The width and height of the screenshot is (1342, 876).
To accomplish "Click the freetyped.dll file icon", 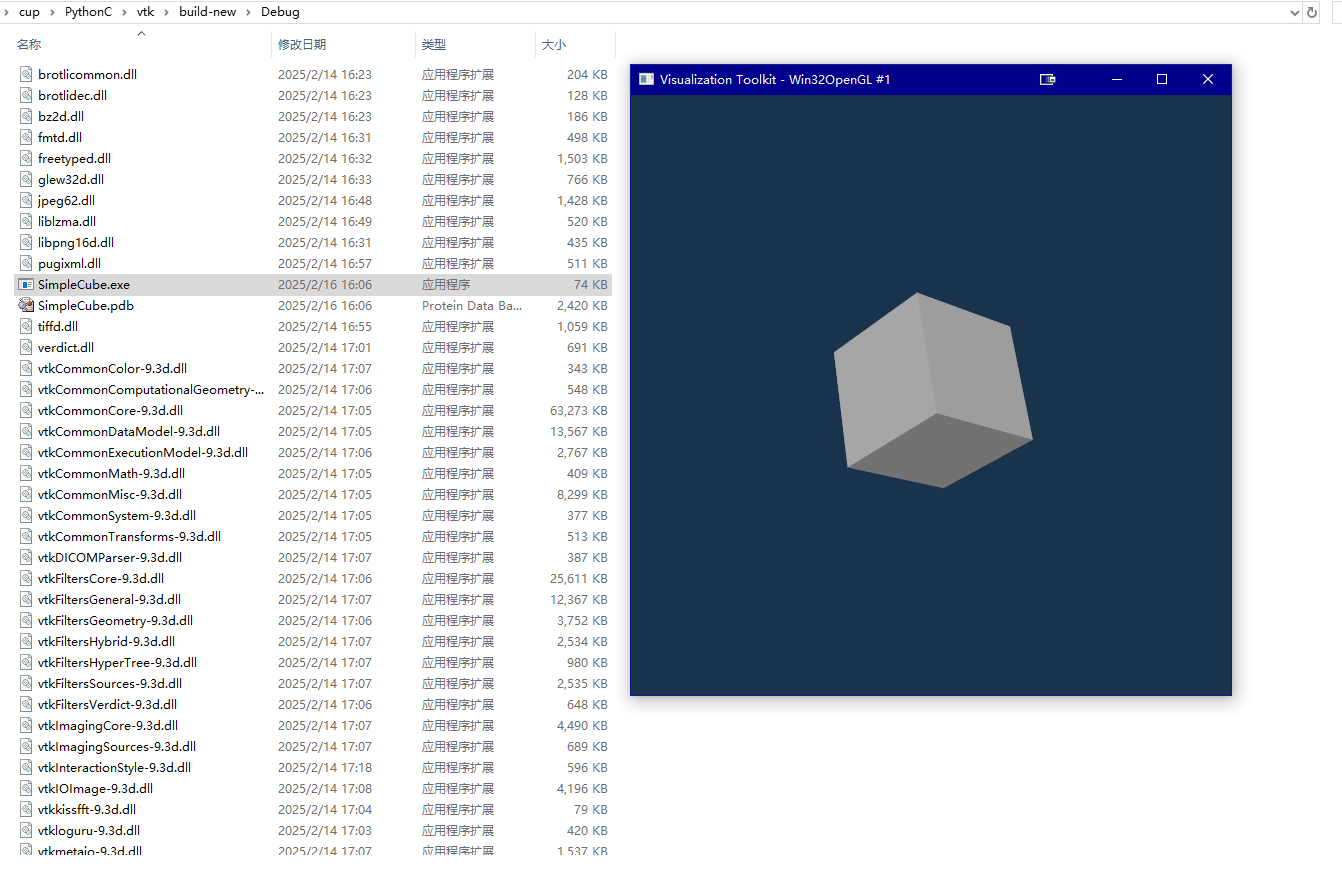I will pos(26,158).
